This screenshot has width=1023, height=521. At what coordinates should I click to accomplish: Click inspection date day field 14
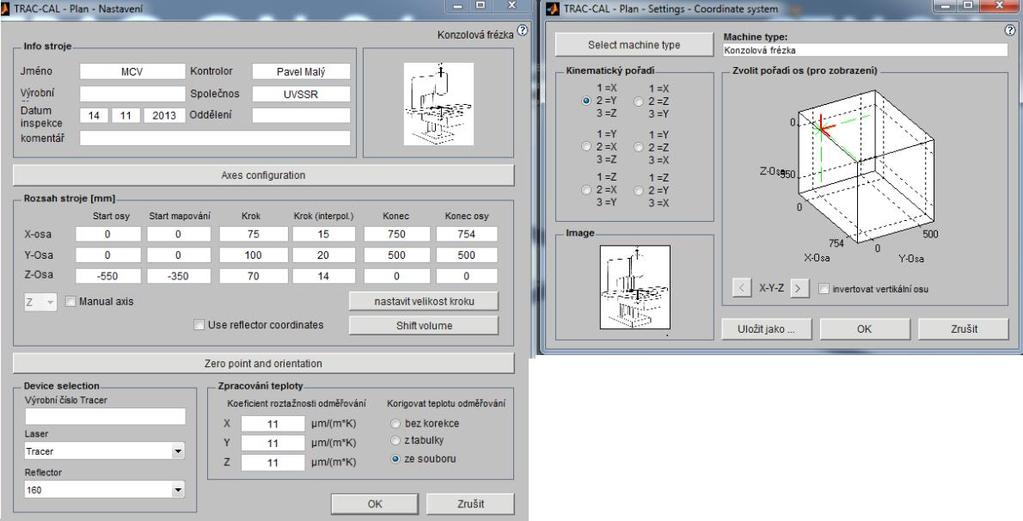click(x=94, y=115)
